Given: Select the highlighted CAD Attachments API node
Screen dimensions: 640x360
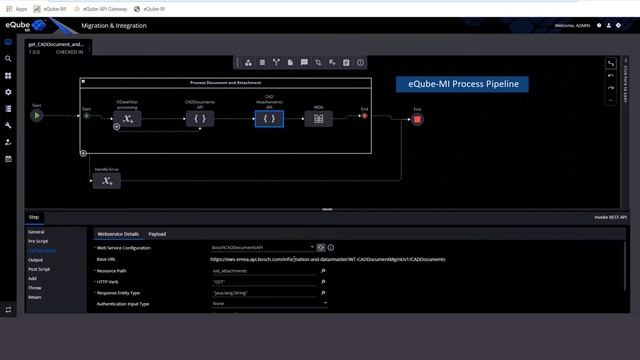Looking at the screenshot, I should [x=269, y=119].
